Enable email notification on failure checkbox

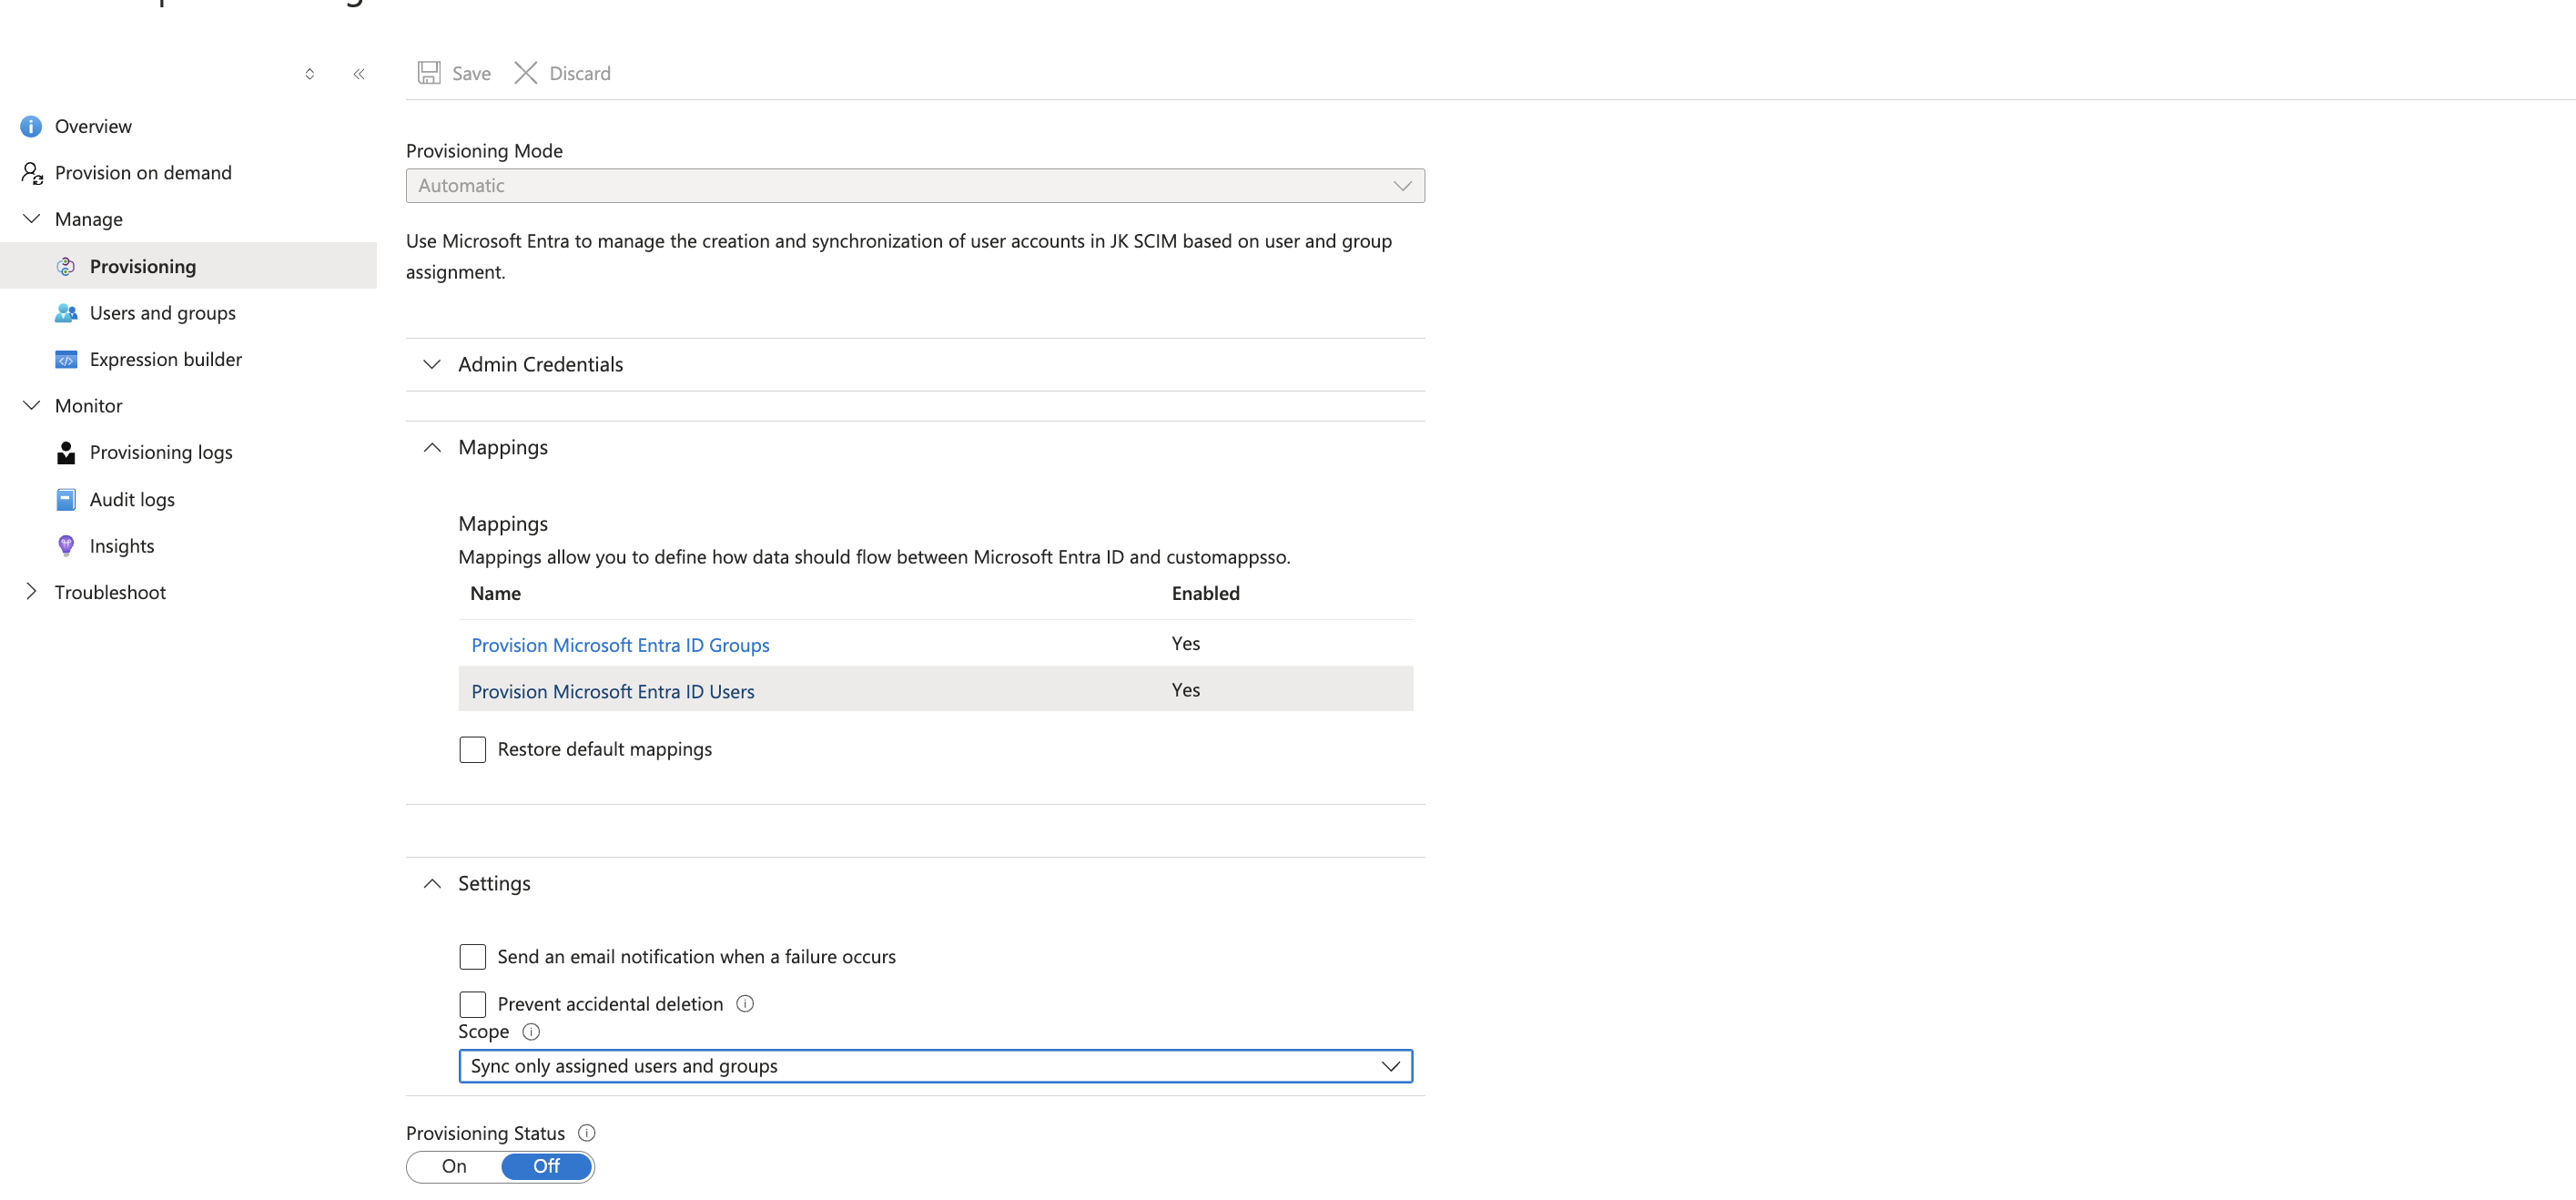click(x=472, y=957)
